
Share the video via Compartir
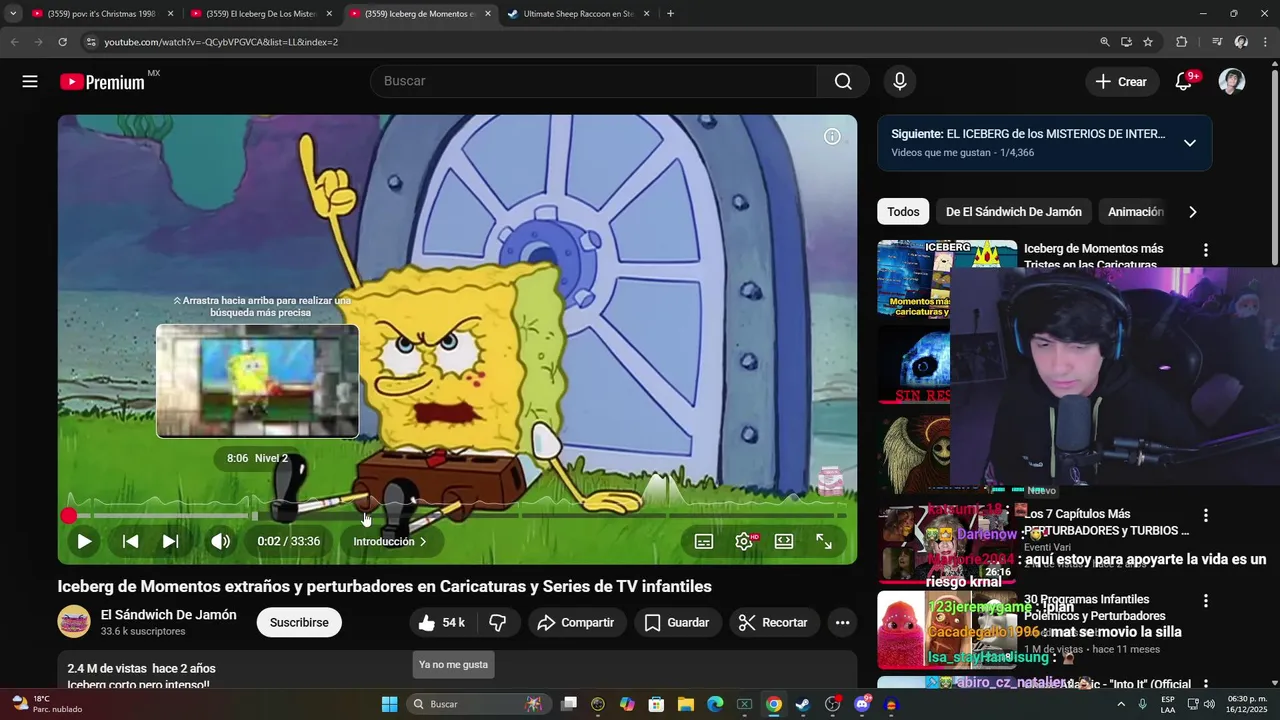[576, 623]
